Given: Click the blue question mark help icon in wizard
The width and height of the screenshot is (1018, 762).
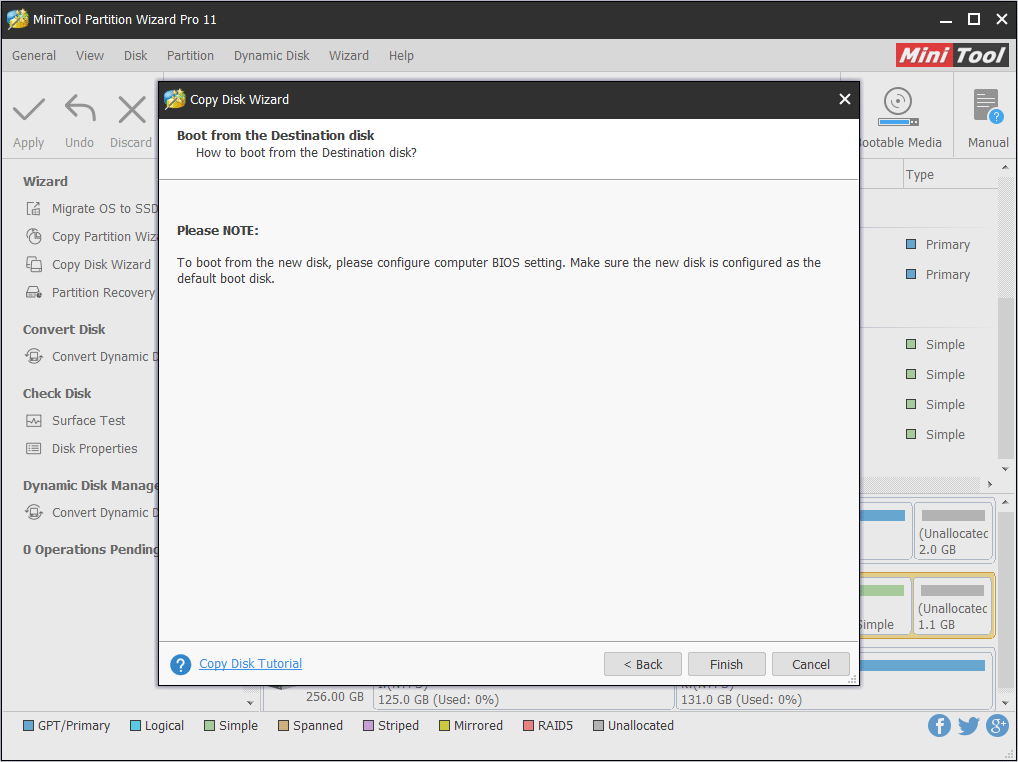Looking at the screenshot, I should tap(180, 664).
